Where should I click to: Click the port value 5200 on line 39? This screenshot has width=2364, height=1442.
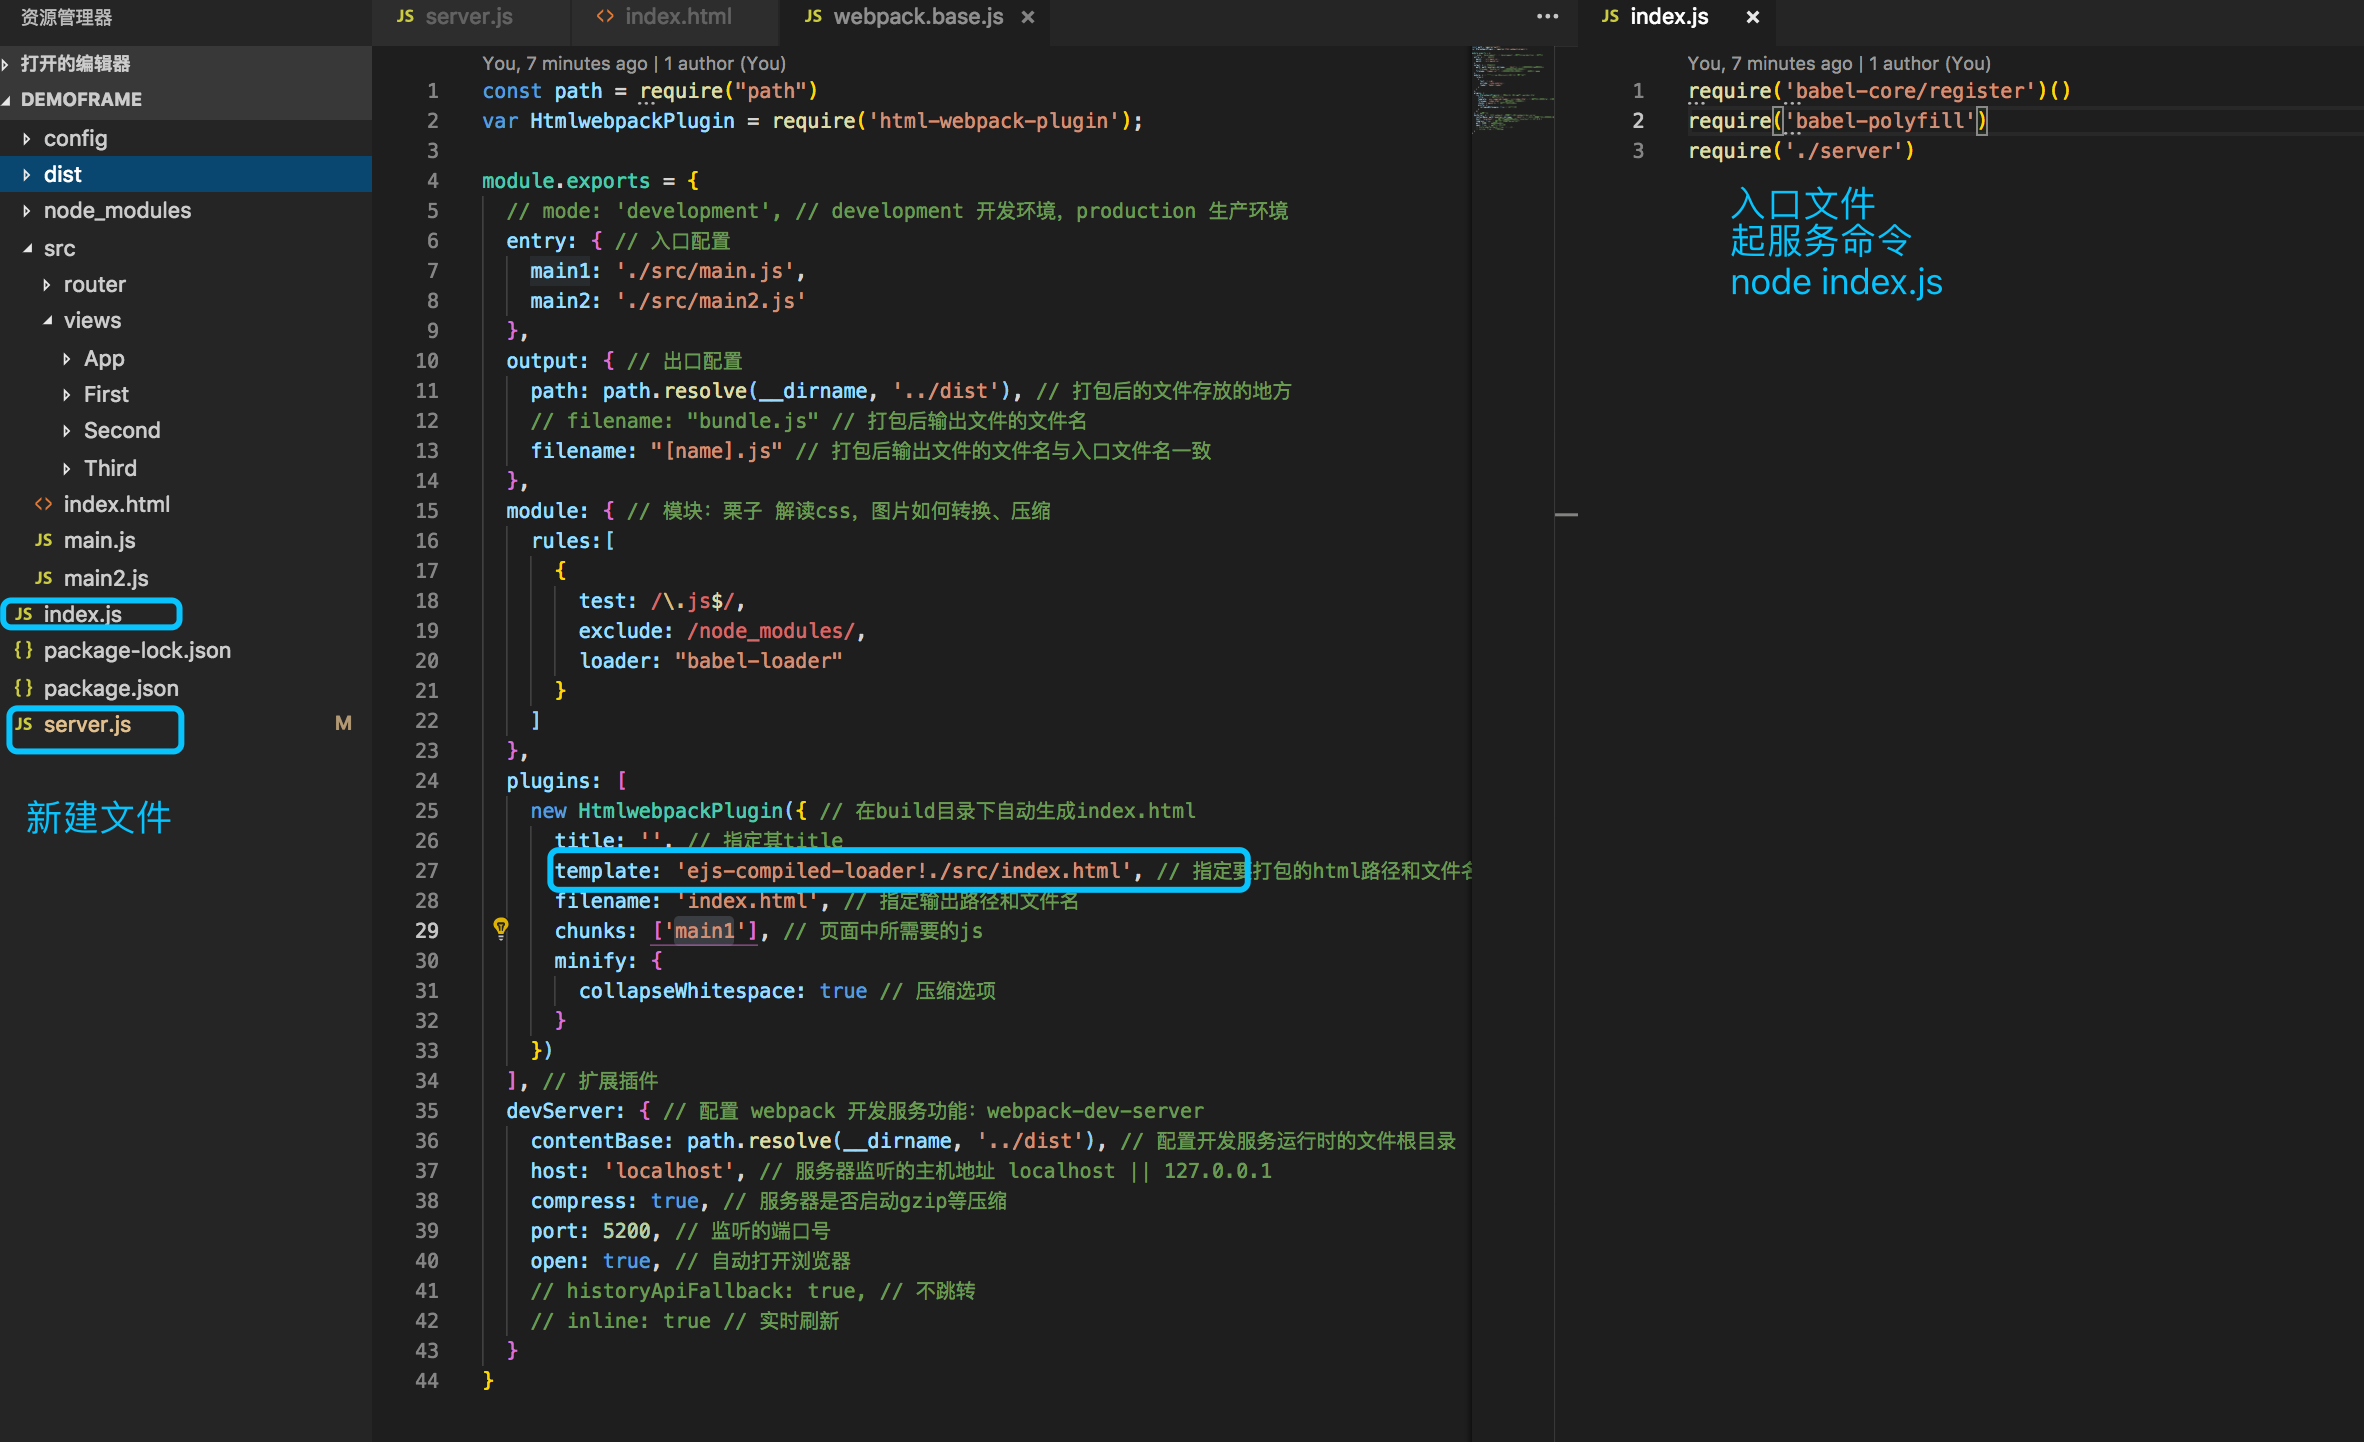626,1231
